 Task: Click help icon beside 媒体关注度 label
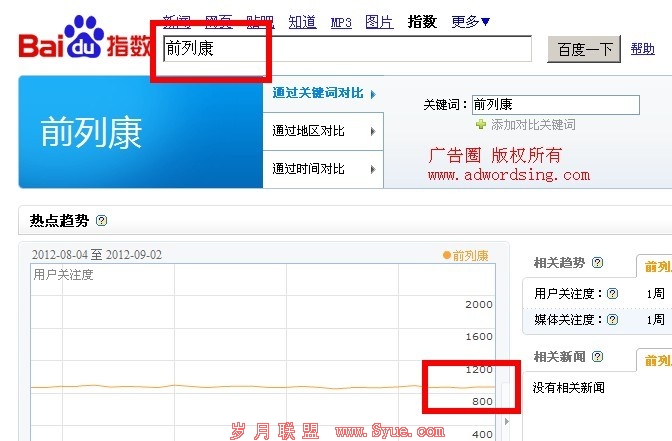click(x=612, y=320)
